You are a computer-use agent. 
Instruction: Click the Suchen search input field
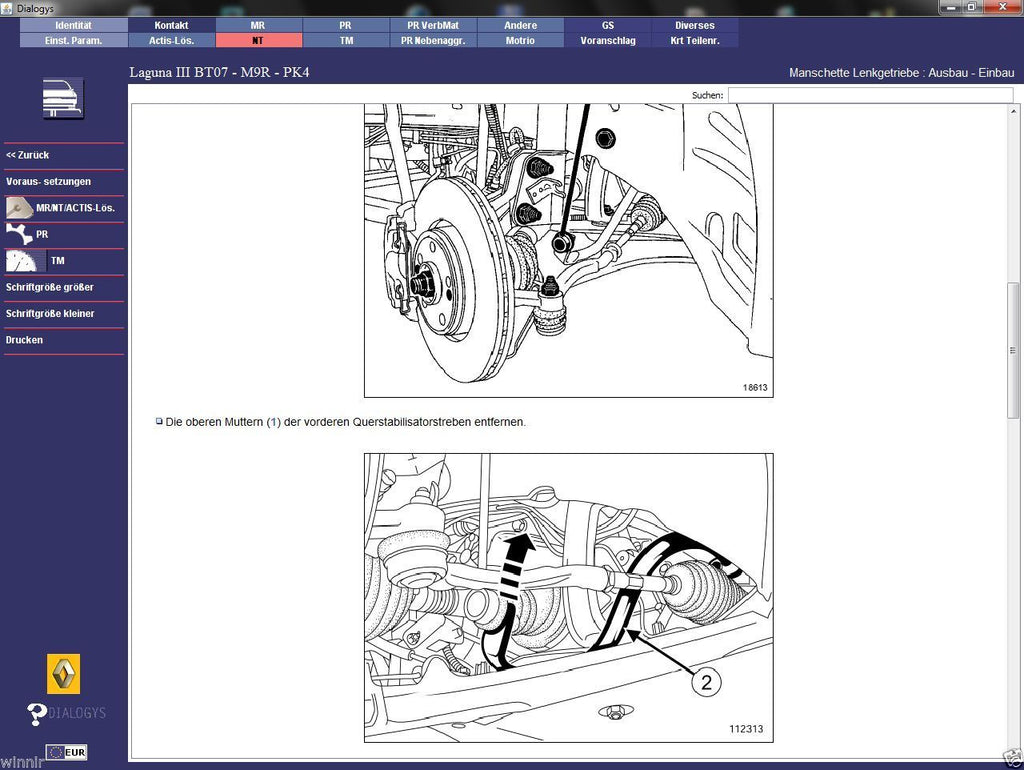click(871, 95)
